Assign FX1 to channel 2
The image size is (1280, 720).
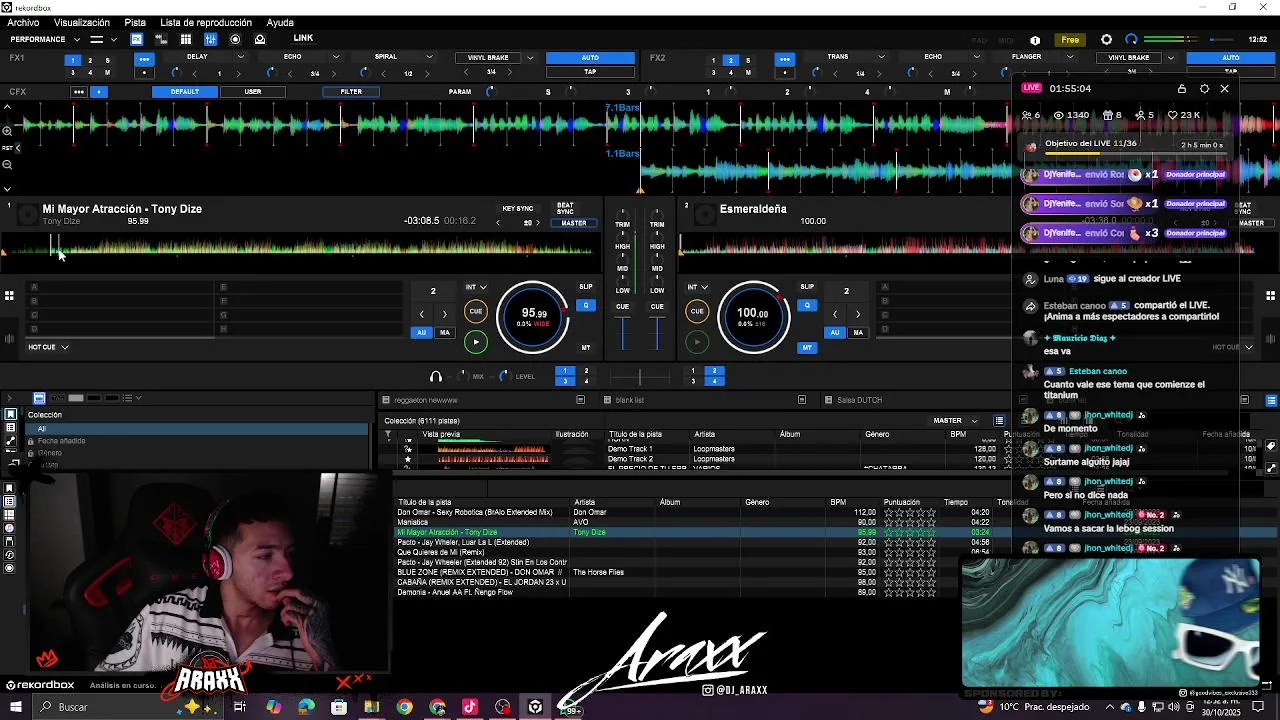coord(90,60)
